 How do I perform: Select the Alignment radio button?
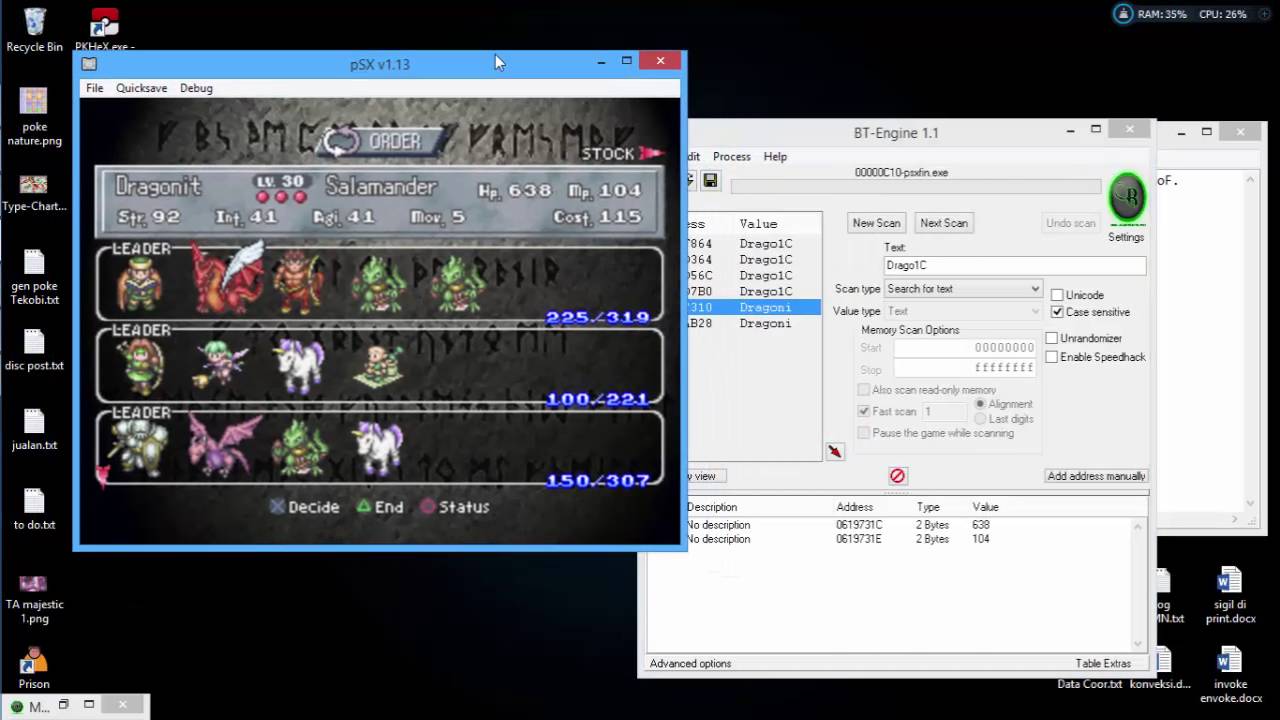[980, 404]
